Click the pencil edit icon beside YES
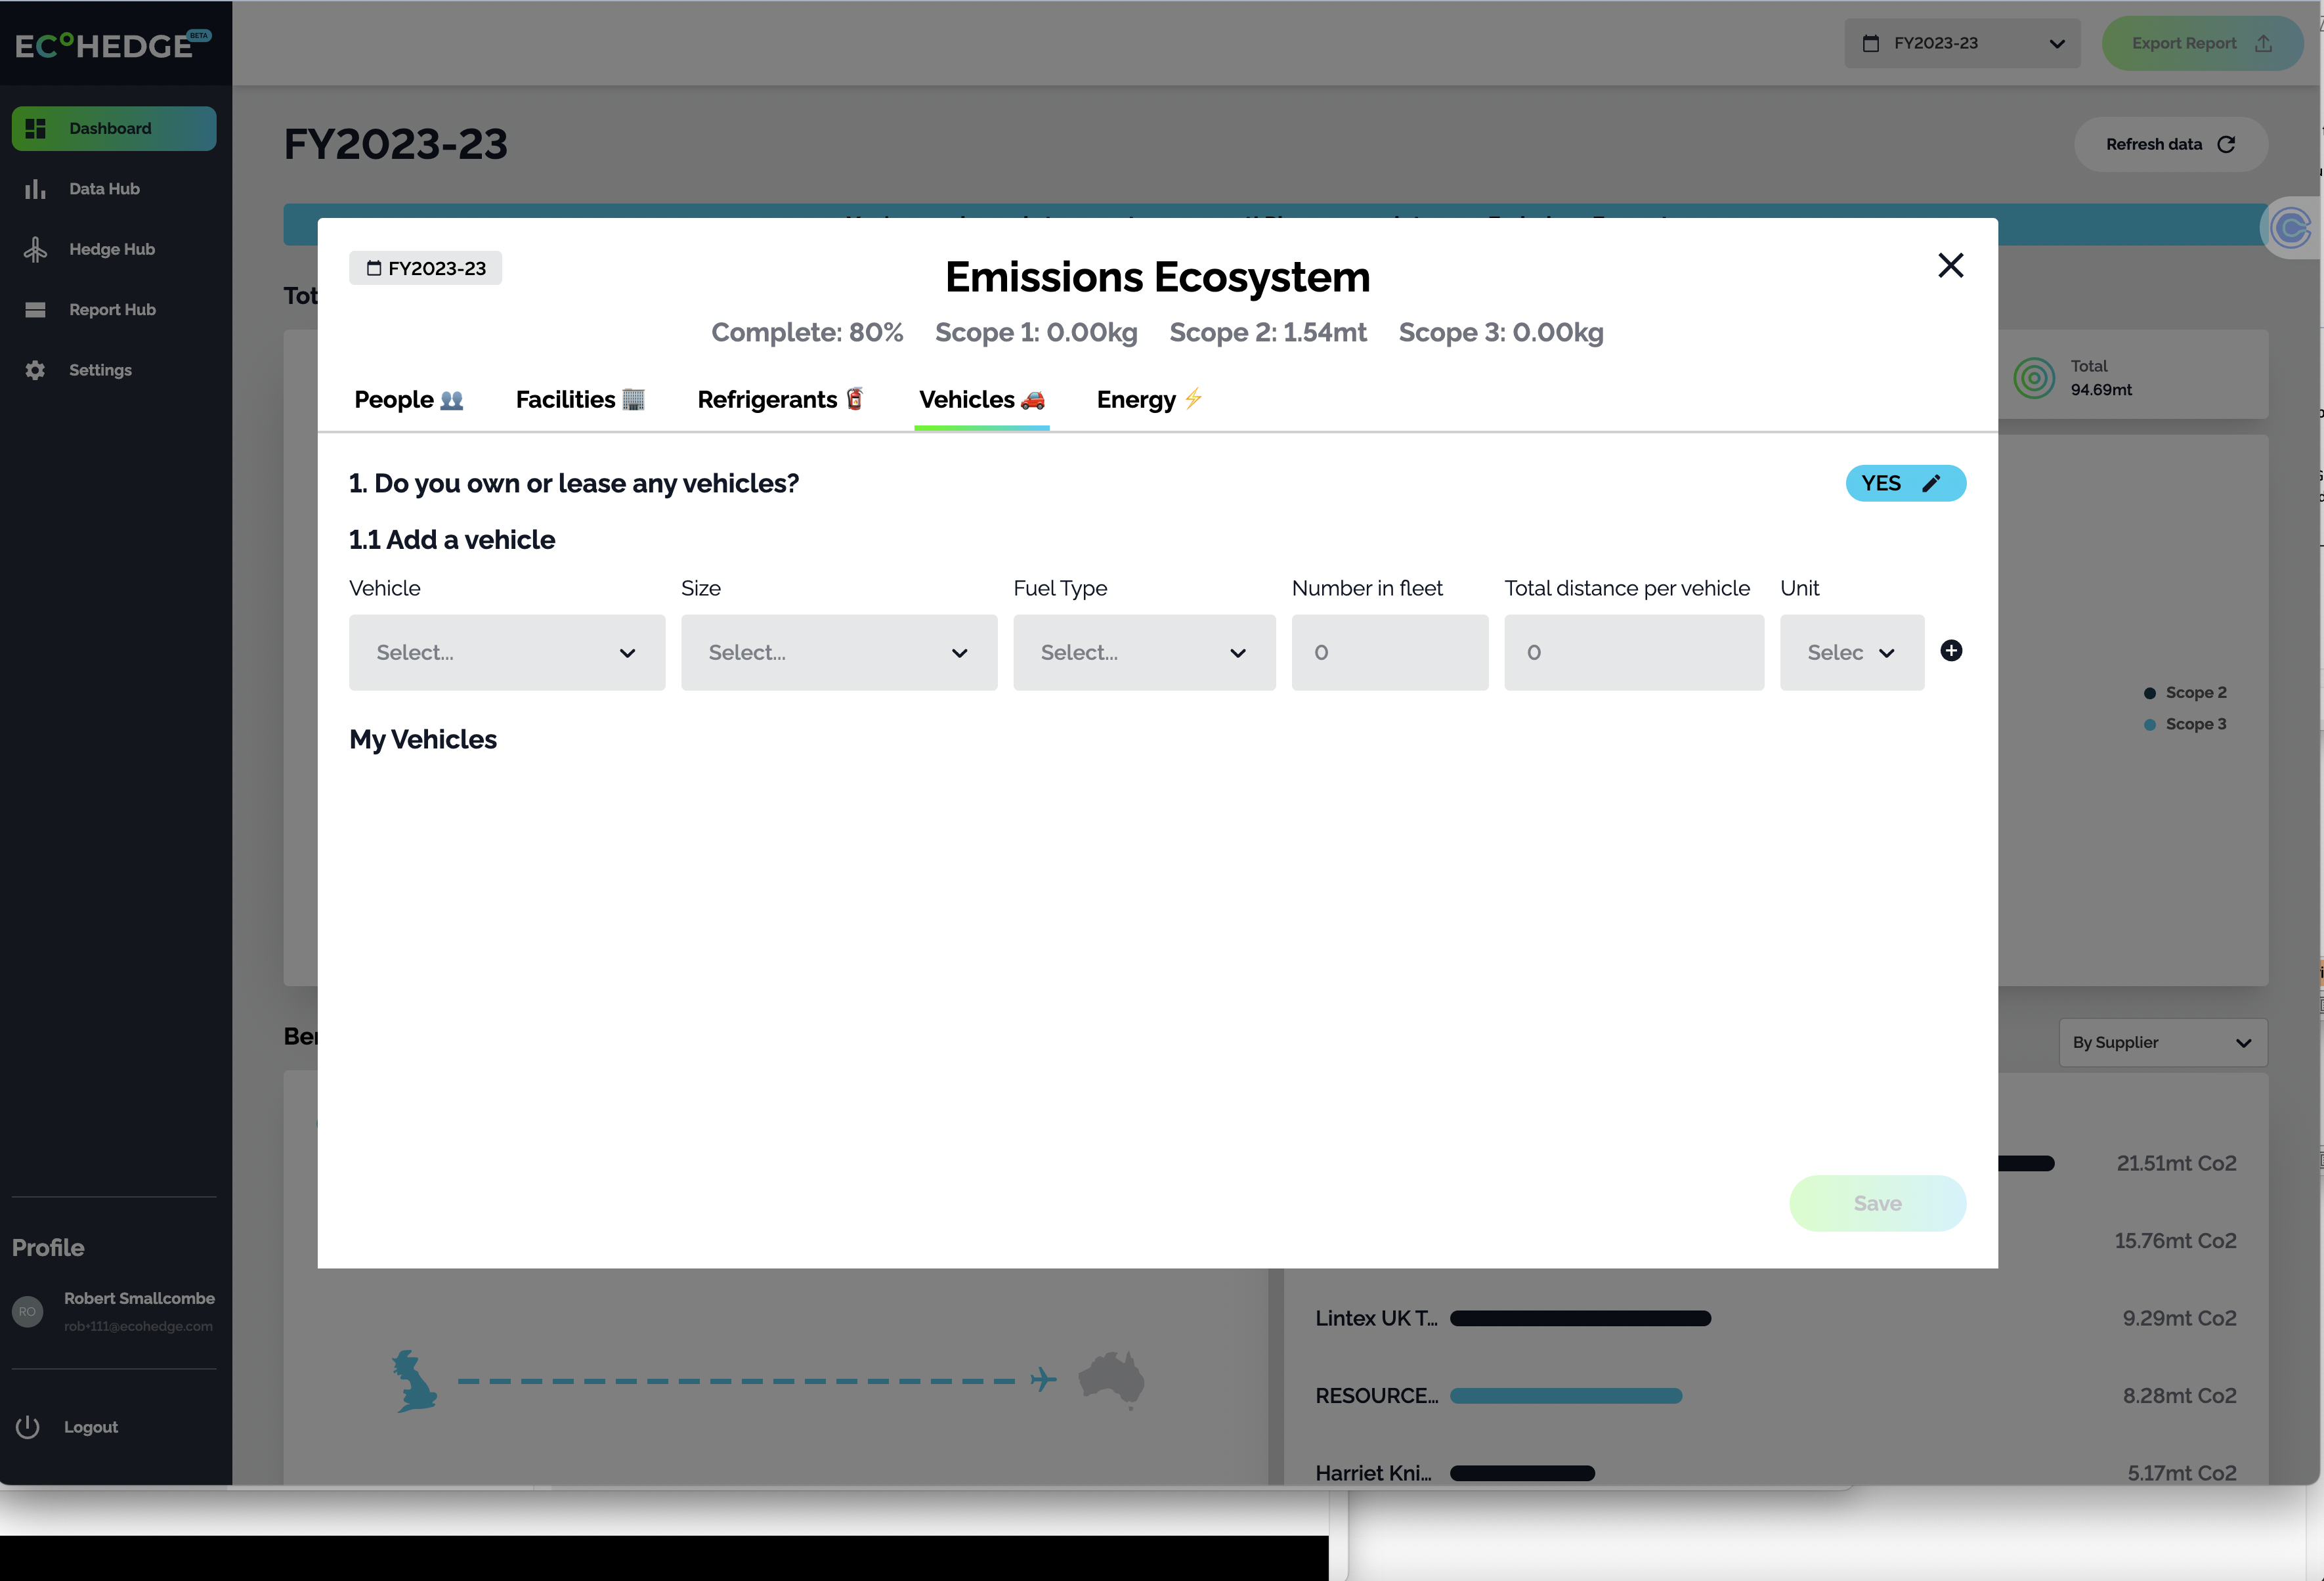This screenshot has height=1581, width=2324. click(x=1932, y=483)
